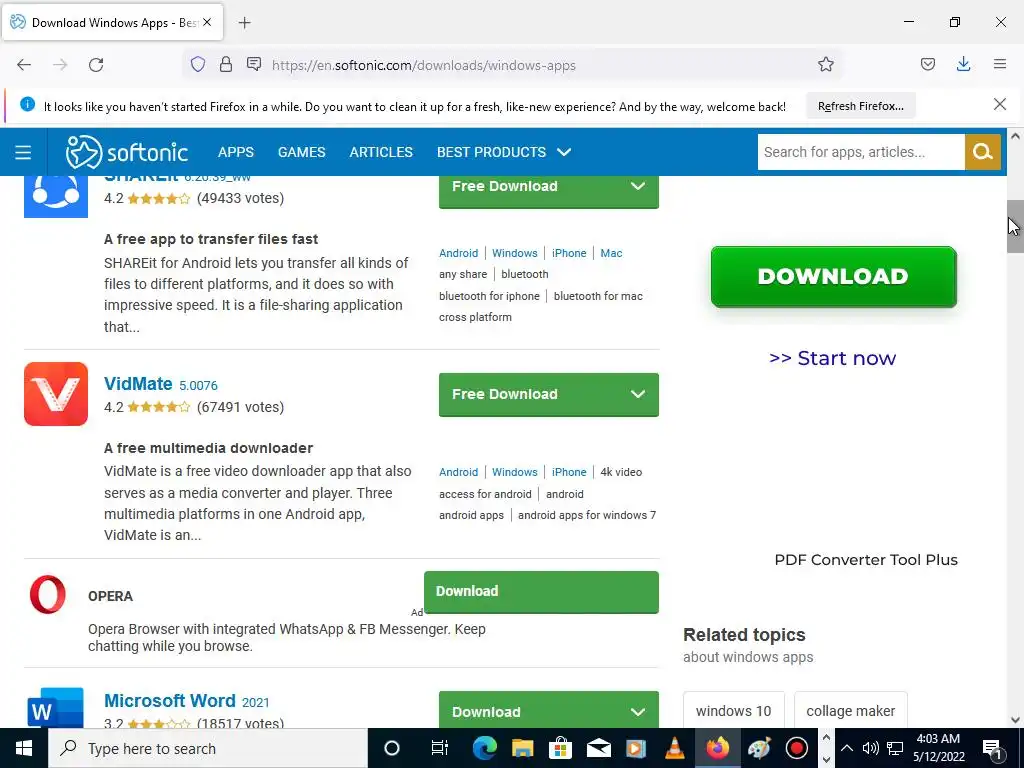Image resolution: width=1024 pixels, height=768 pixels.
Task: Expand VidMate Free Download options chevron
Action: 638,394
